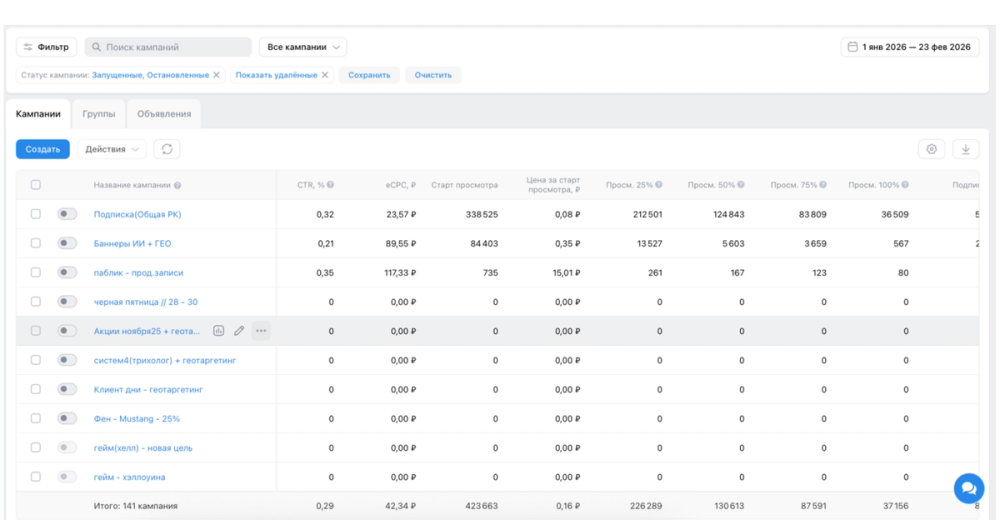
Task: Click help icon next to CTR, % header
Action: point(330,185)
